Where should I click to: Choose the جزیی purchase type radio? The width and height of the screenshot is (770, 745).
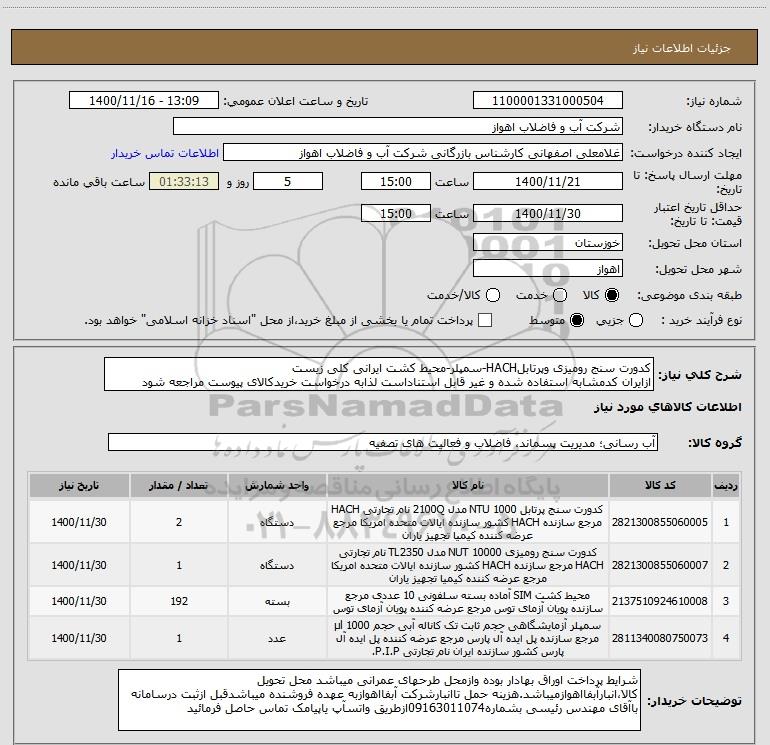(636, 320)
